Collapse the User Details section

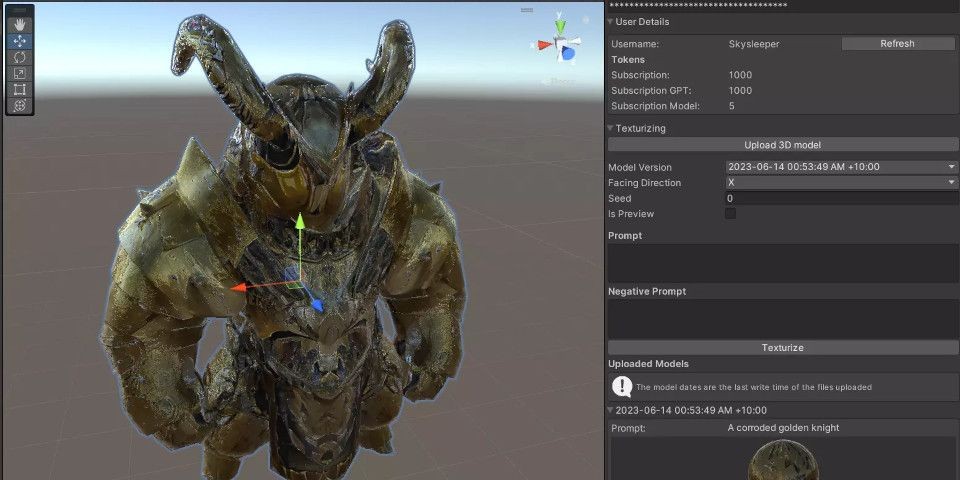(x=610, y=21)
